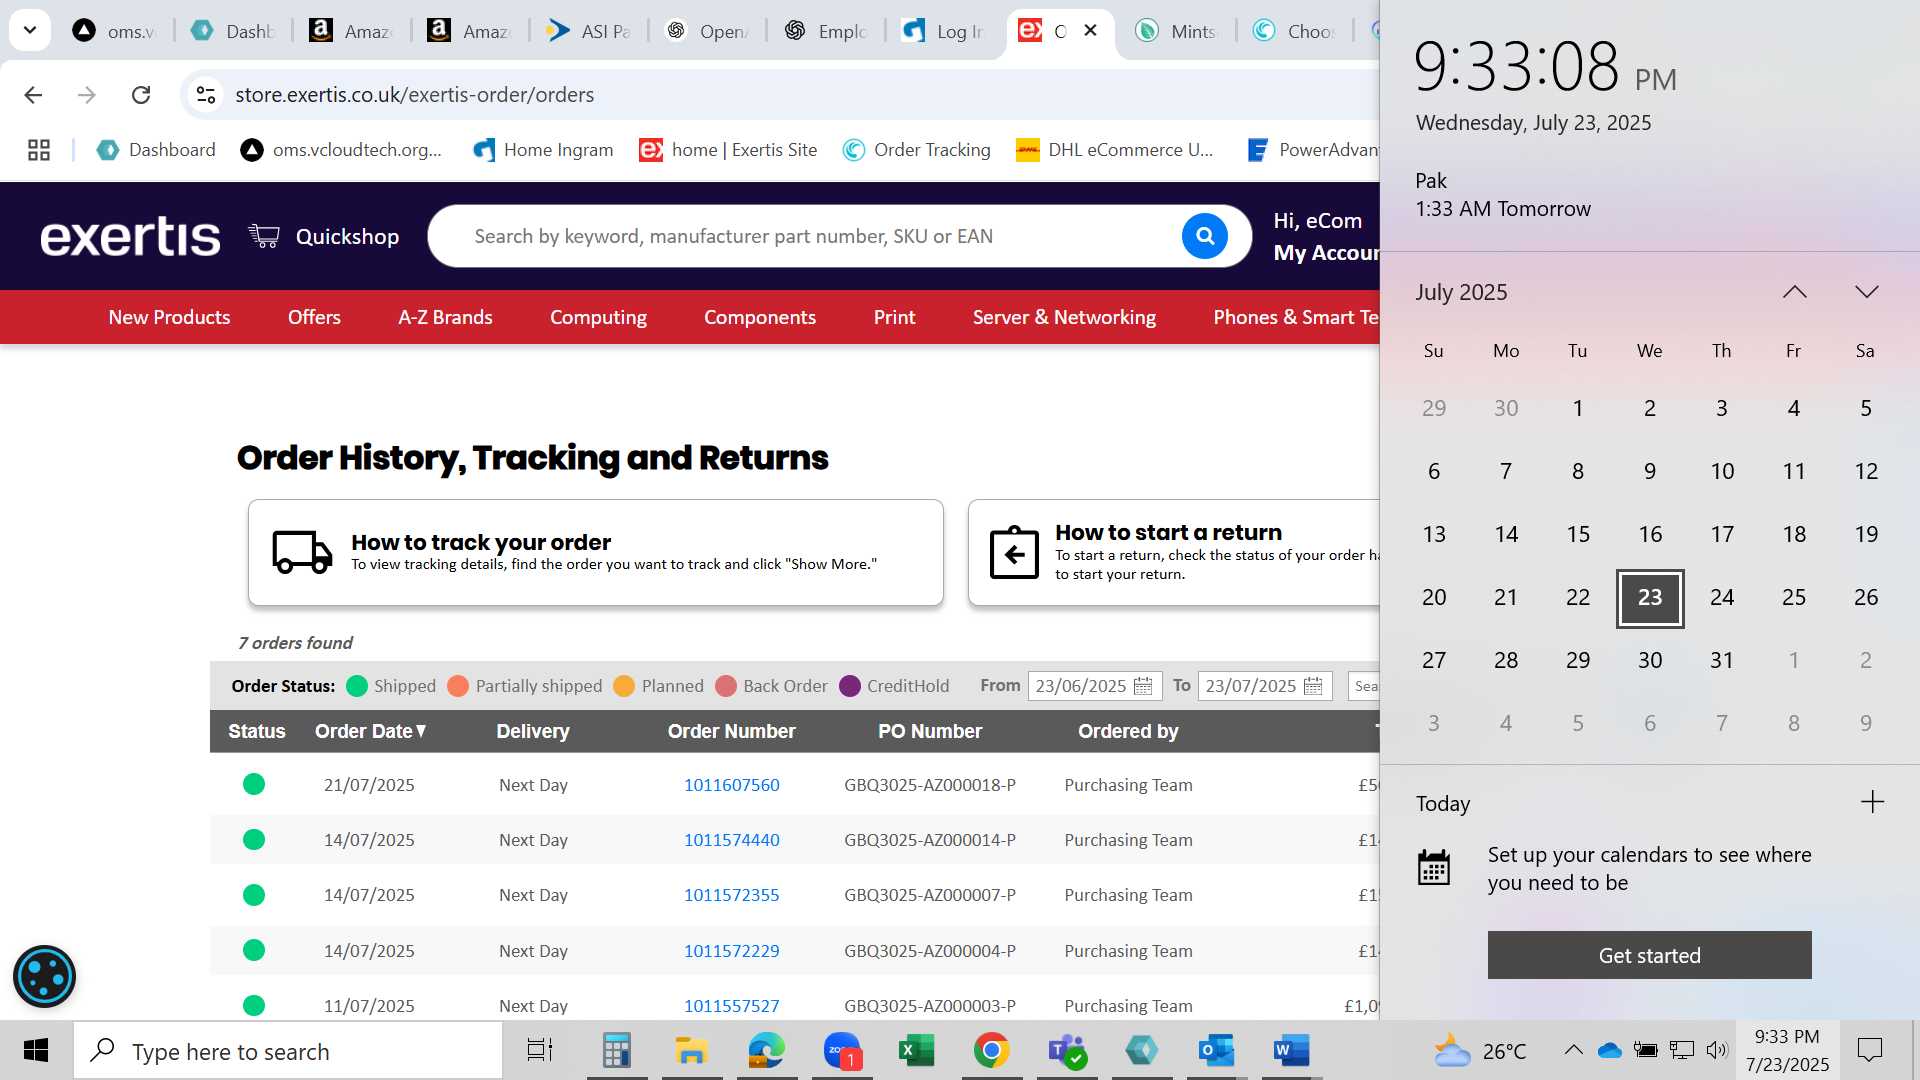This screenshot has width=1920, height=1080.
Task: Open Microsoft Edge from taskbar
Action: 767,1051
